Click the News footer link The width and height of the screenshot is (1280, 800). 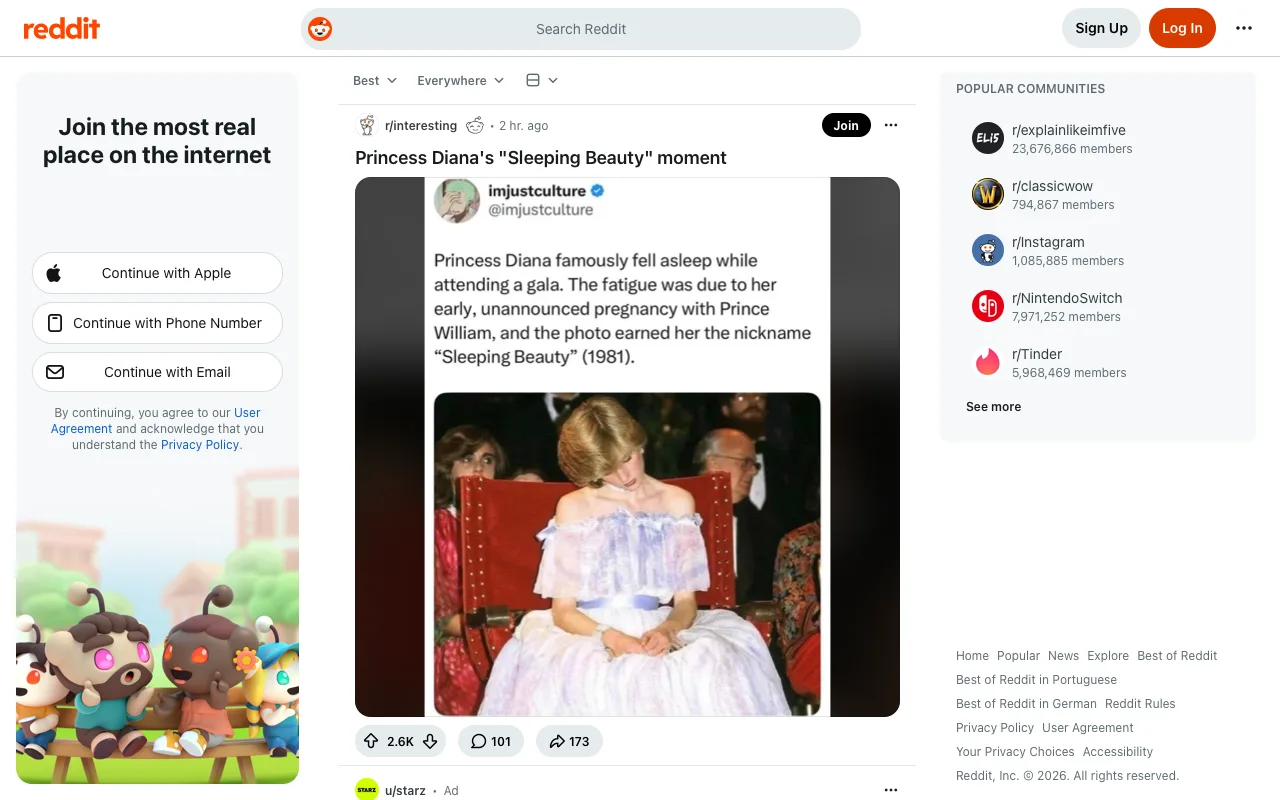1063,656
